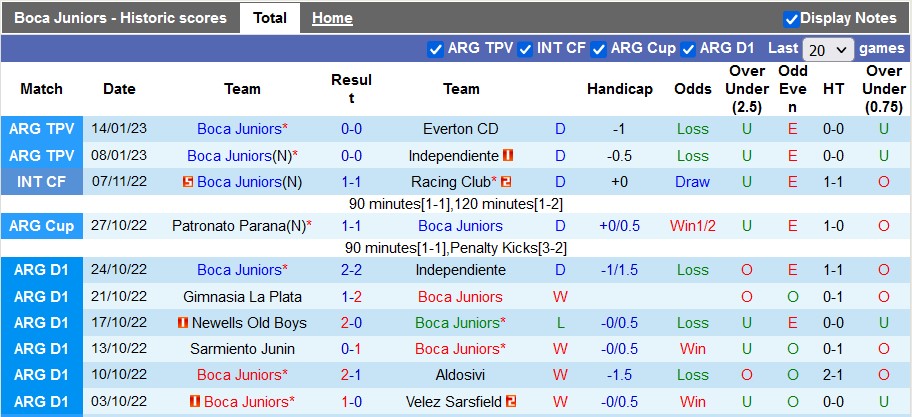Click red card badge beside Velez Sarsfield
Image resolution: width=912 pixels, height=417 pixels.
click(510, 401)
